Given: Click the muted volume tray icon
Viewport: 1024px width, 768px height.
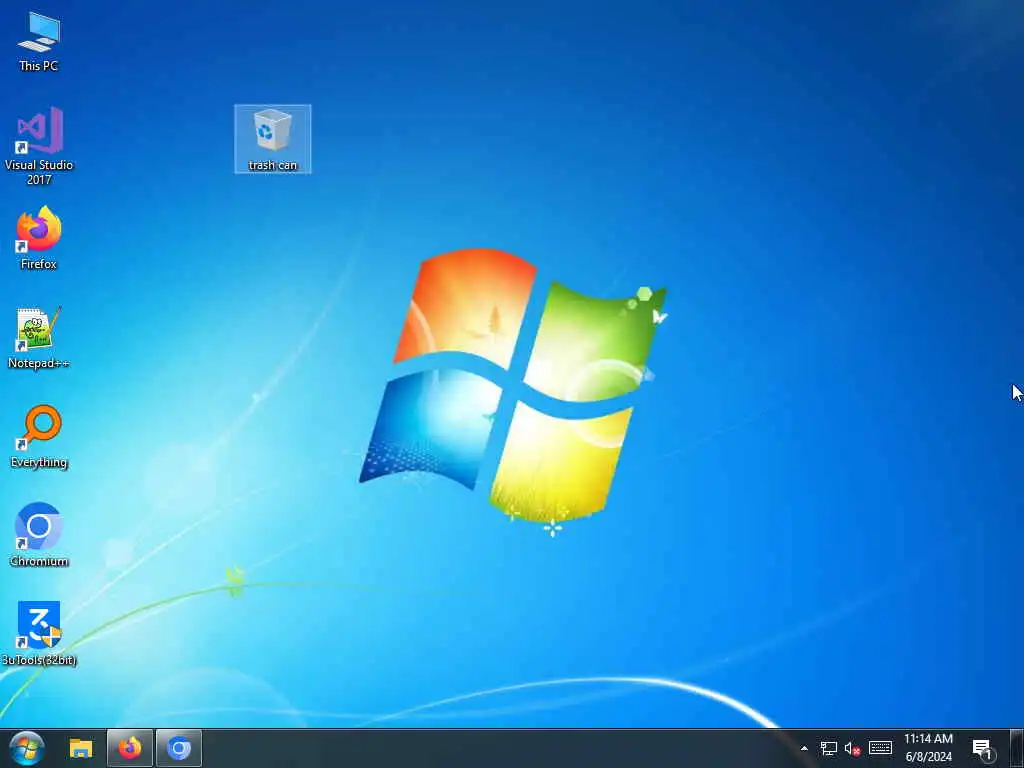Looking at the screenshot, I should coord(852,748).
